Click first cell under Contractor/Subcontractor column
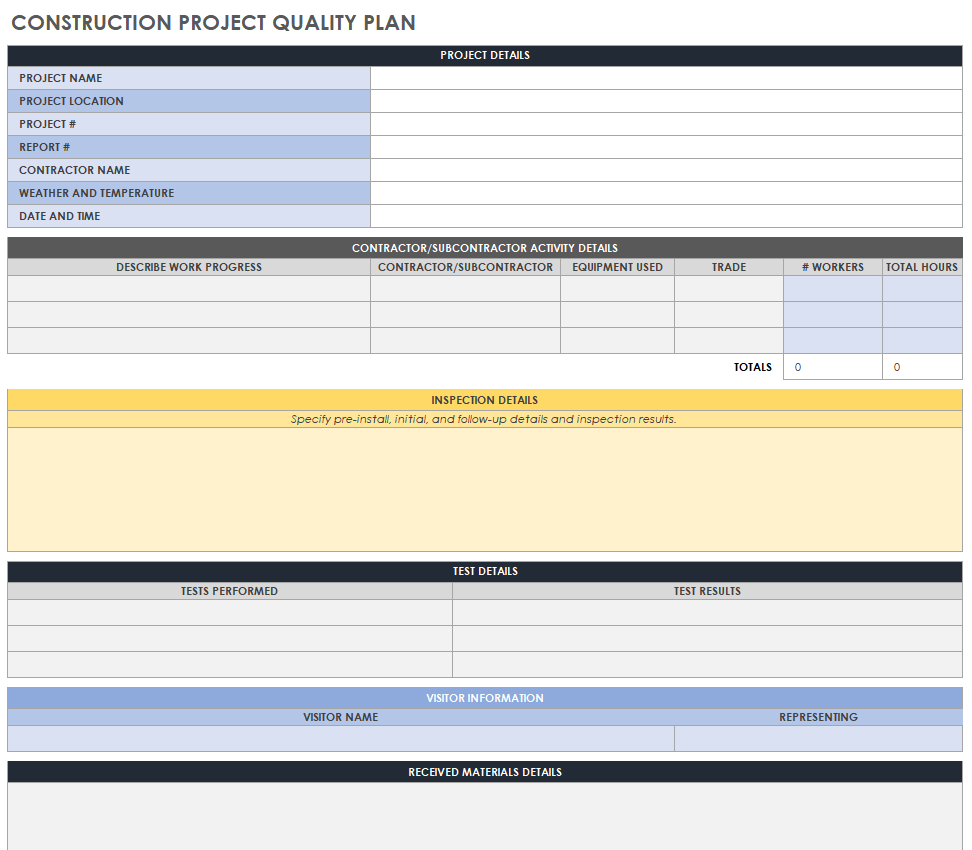 click(465, 289)
